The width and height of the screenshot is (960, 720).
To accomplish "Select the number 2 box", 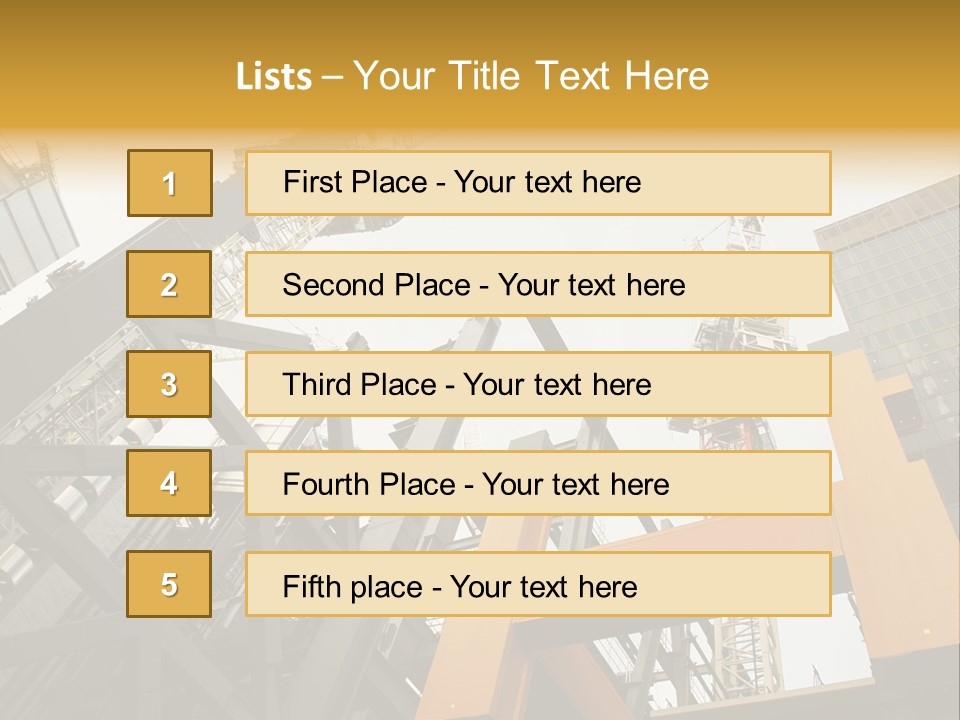I will coord(169,284).
